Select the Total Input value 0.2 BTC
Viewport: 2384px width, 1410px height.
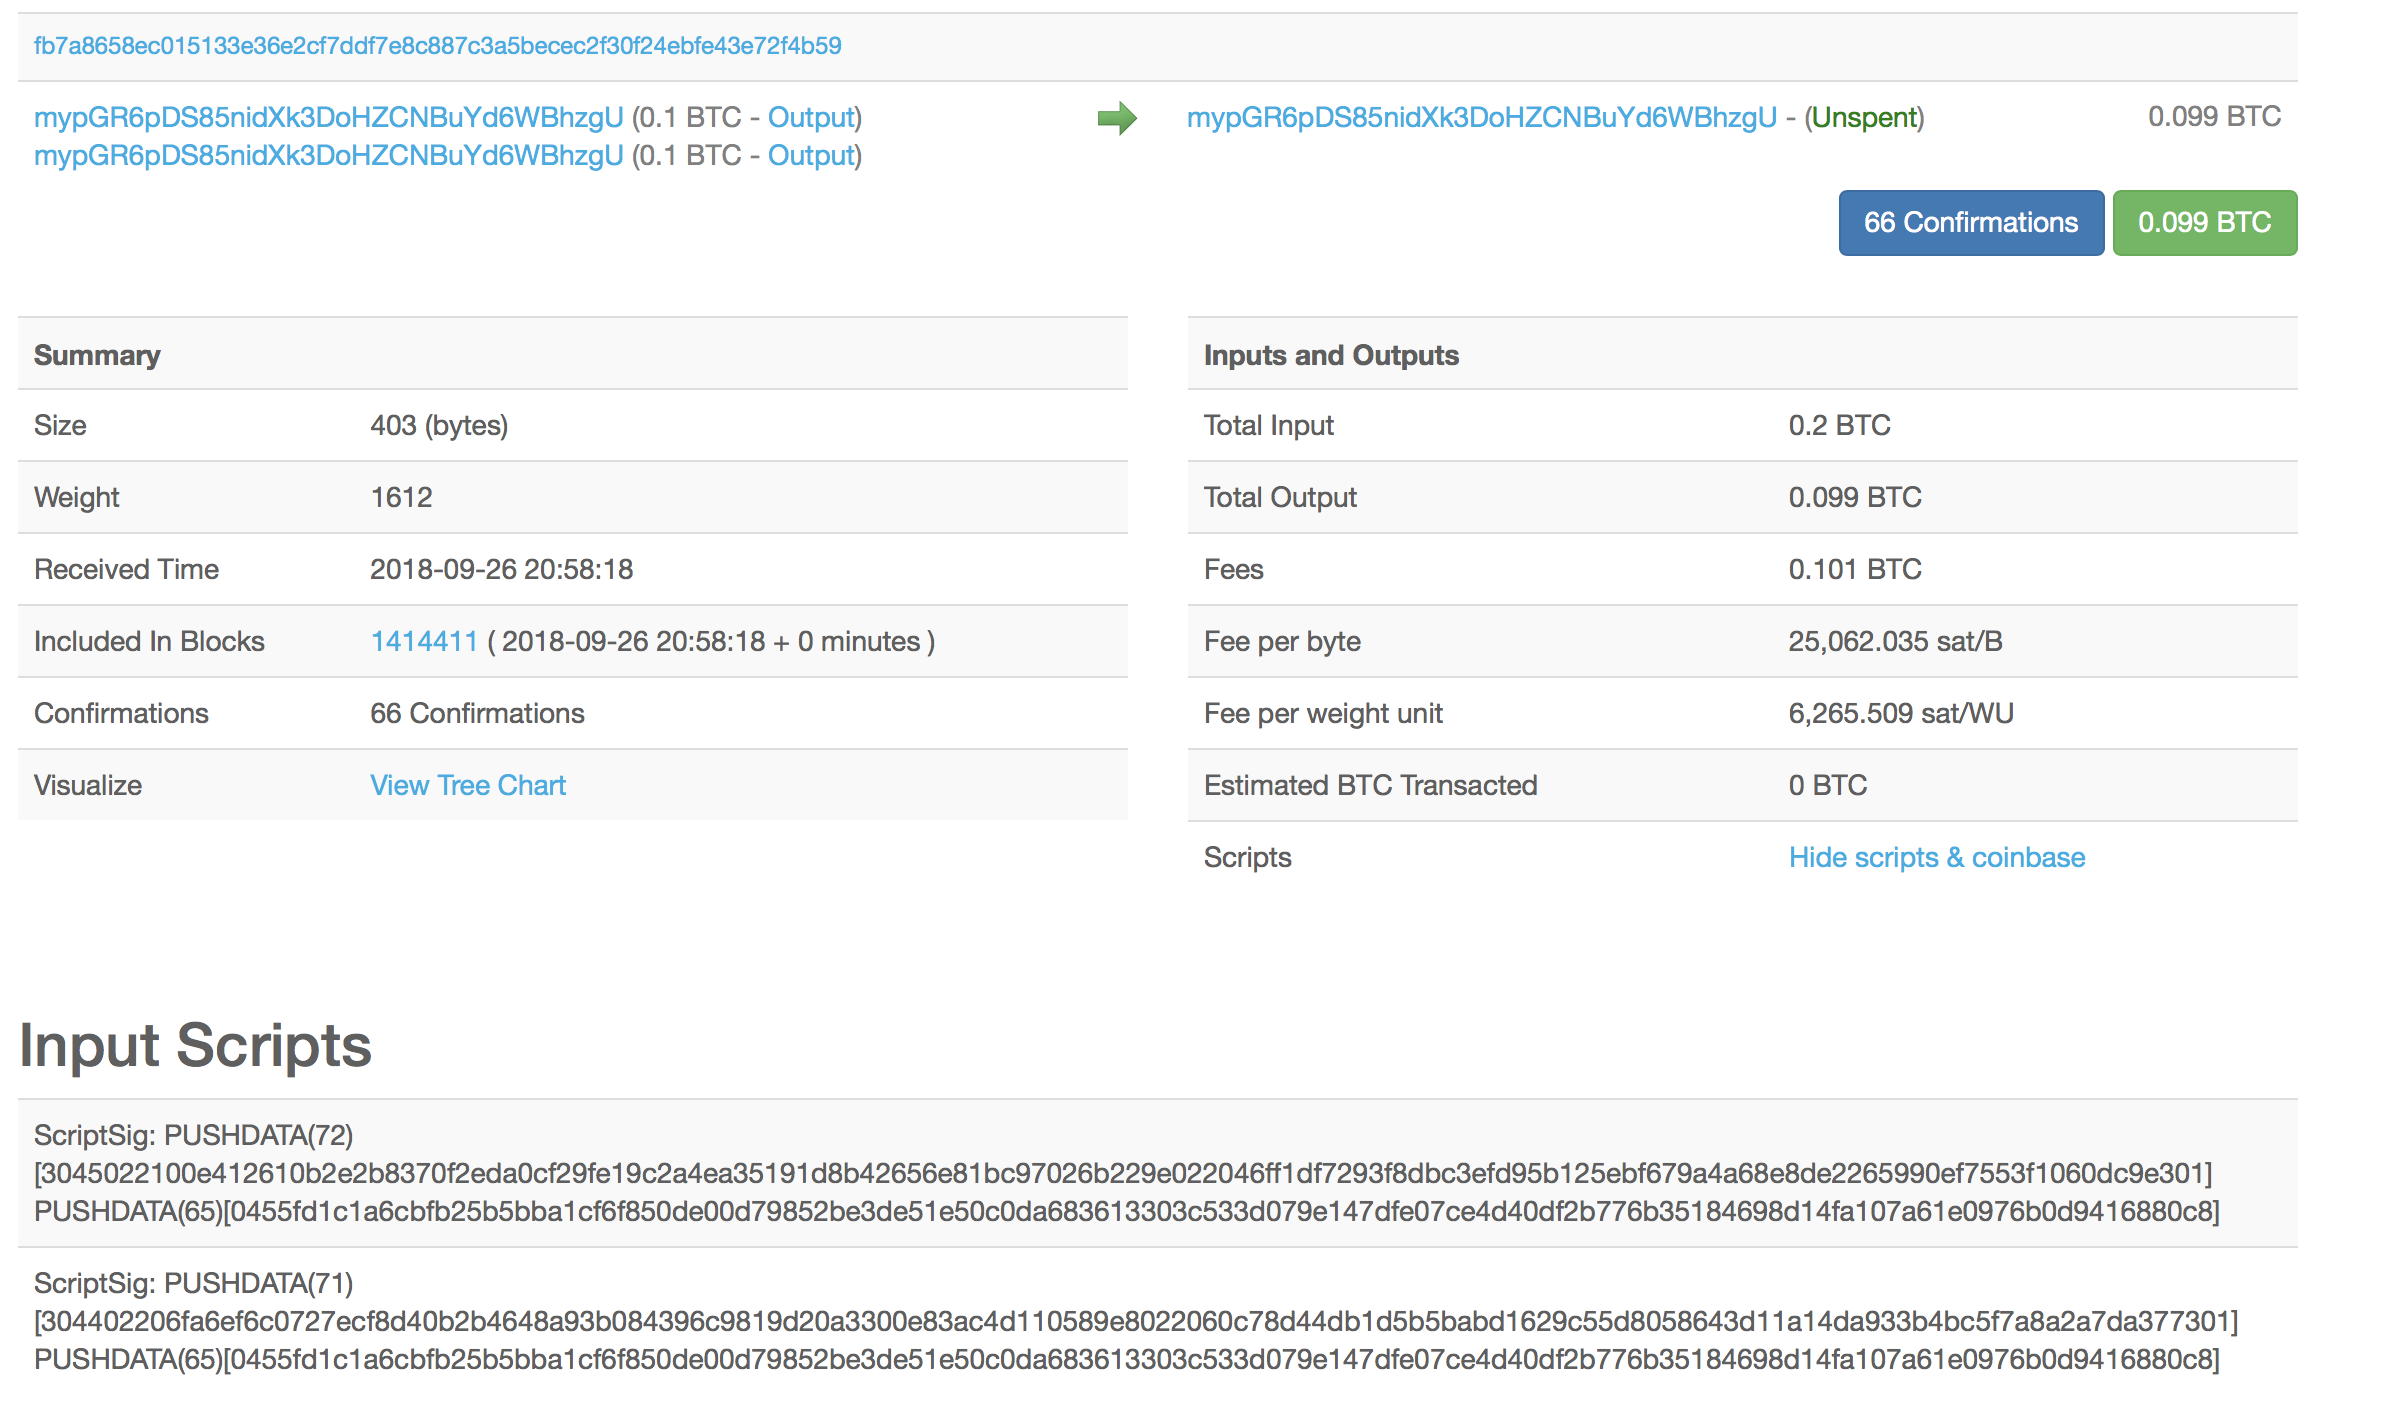[1839, 426]
